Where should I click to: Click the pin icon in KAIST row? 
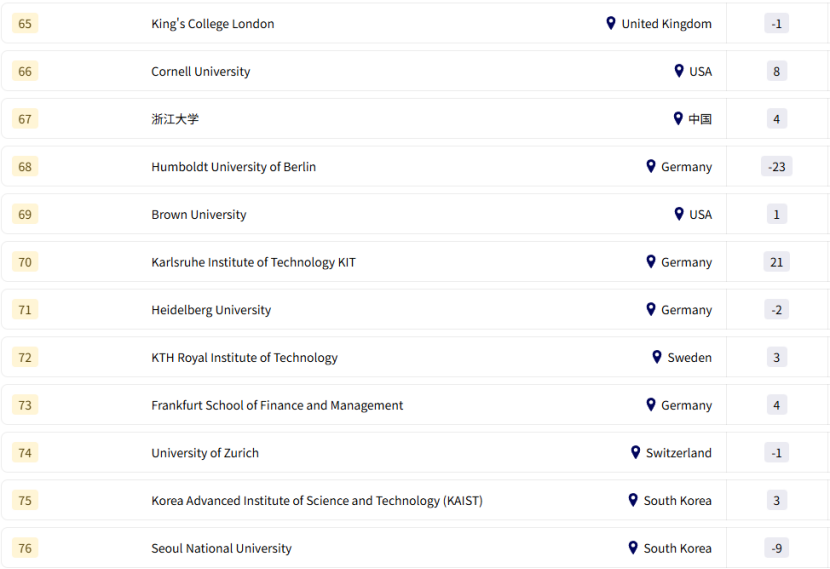tap(633, 500)
